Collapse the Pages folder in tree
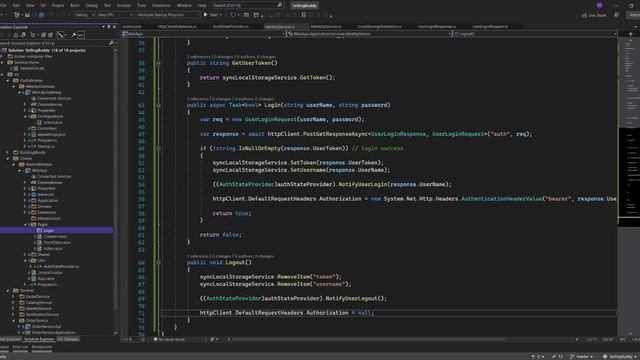 (x=25, y=224)
